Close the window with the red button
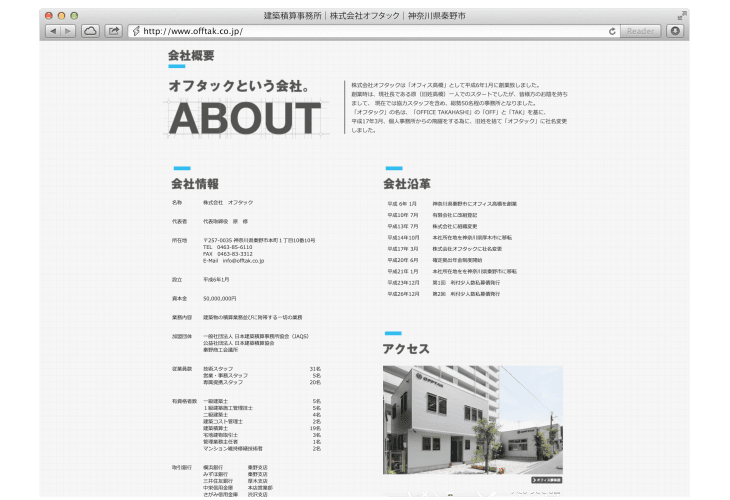This screenshot has height=500, width=730. [48, 16]
